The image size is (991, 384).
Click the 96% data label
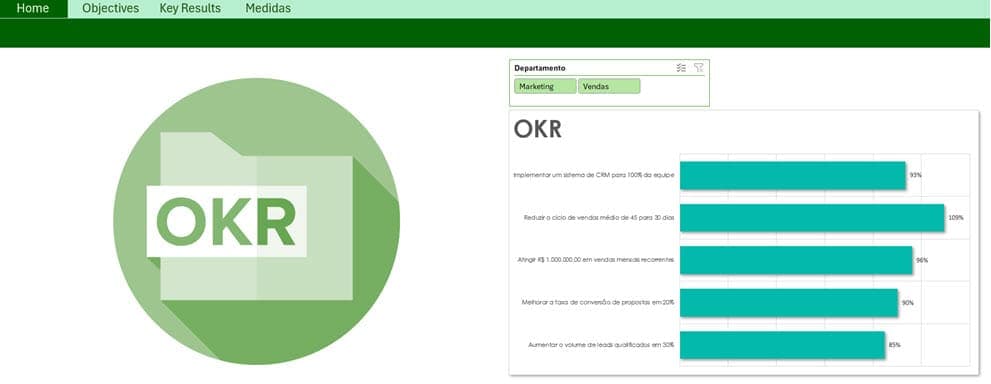(922, 260)
